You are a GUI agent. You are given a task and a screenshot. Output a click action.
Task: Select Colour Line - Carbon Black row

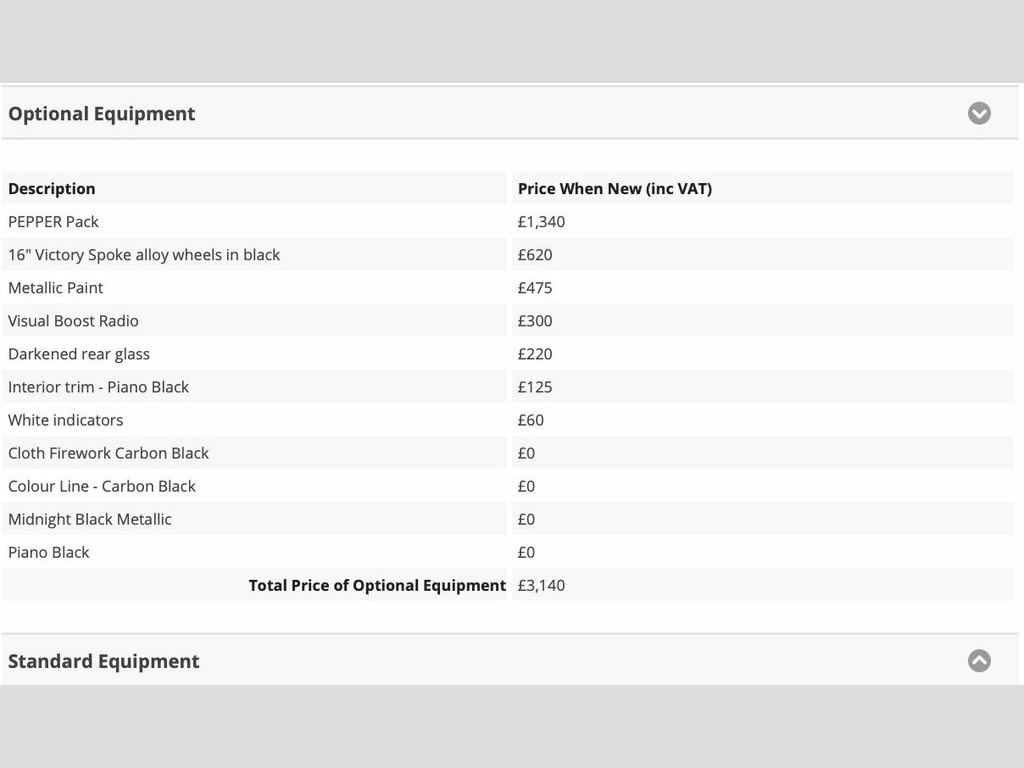click(507, 487)
